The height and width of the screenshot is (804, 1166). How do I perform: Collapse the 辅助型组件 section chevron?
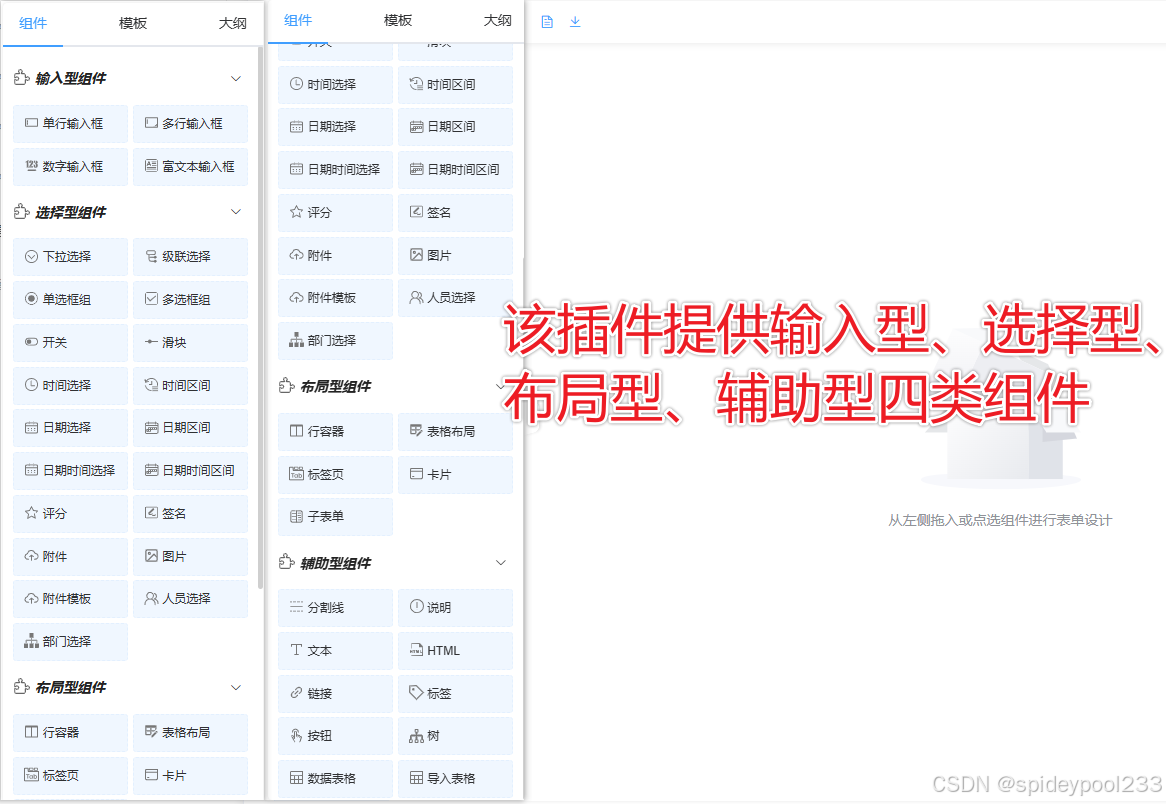(500, 563)
